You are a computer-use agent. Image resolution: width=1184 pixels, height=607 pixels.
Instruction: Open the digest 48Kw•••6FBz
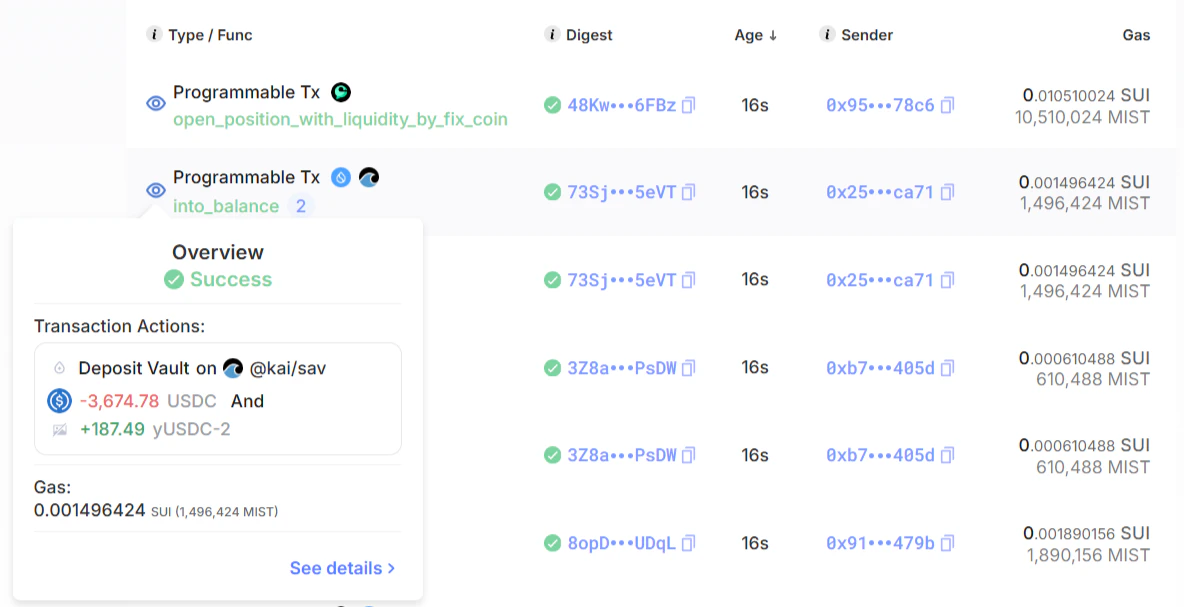click(621, 105)
